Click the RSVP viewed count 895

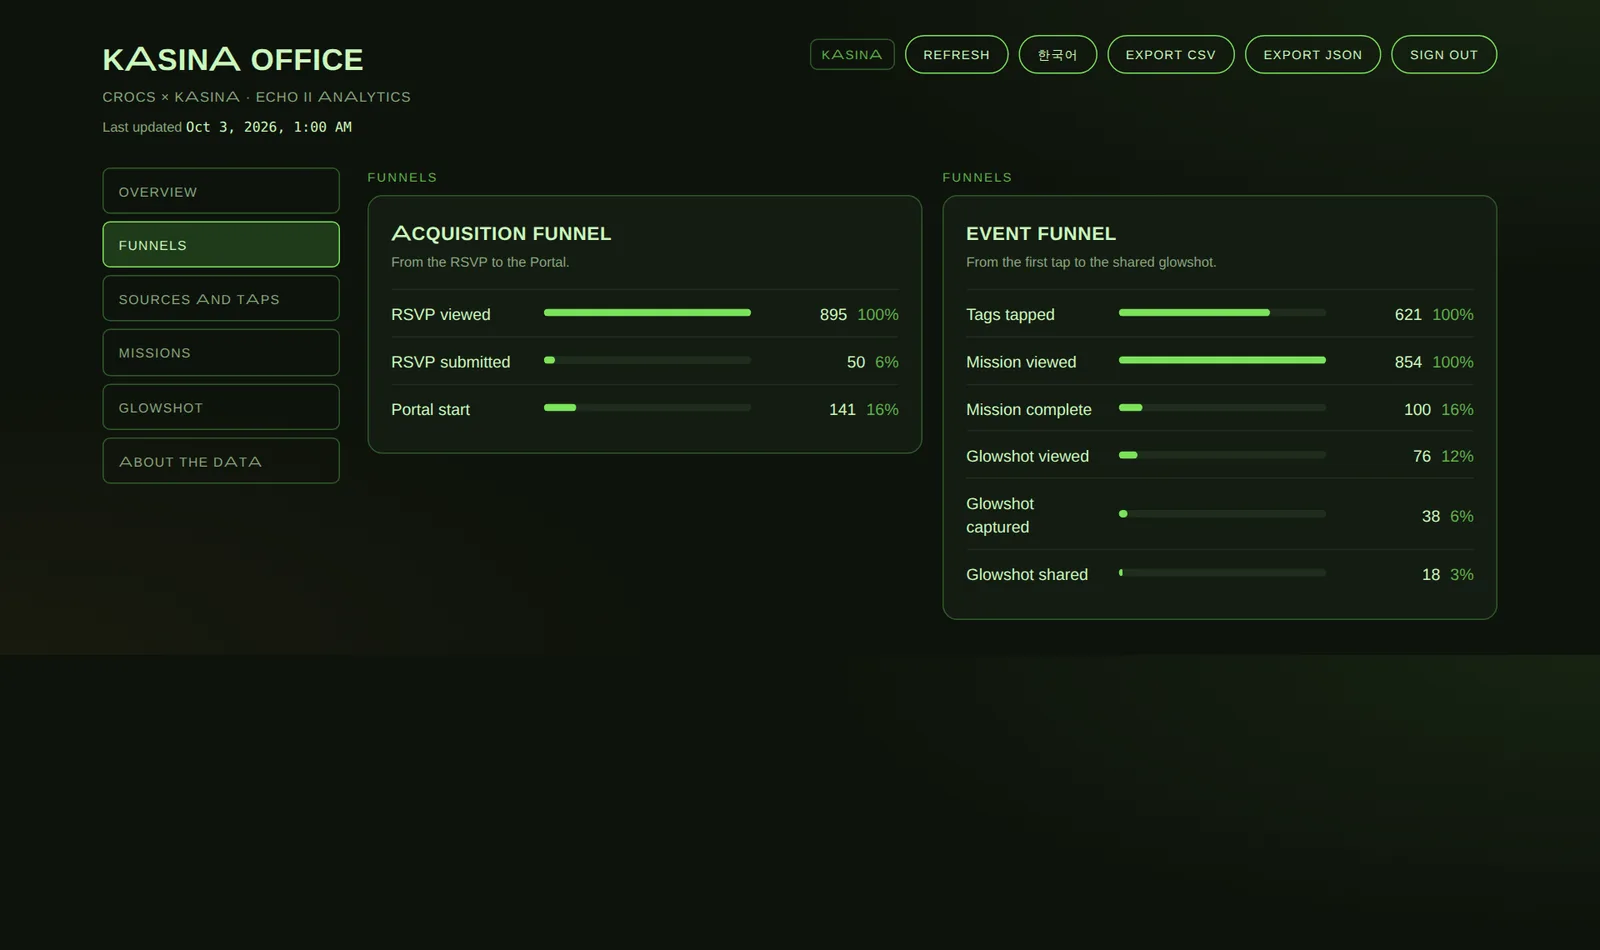click(833, 315)
